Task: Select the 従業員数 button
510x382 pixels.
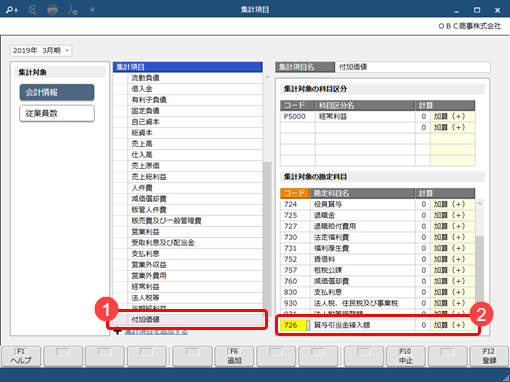Action: tap(57, 113)
